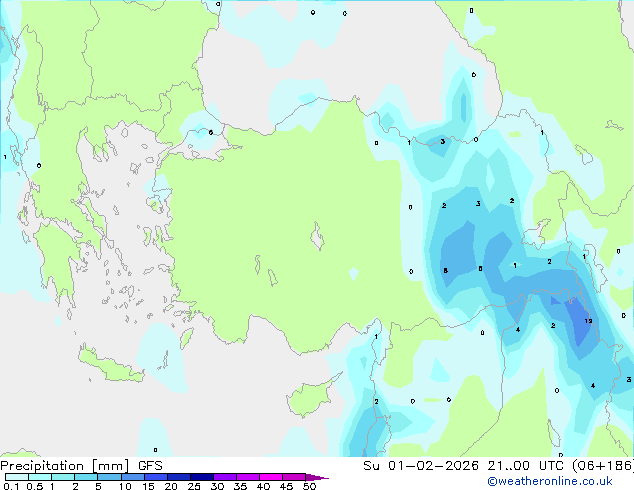Click the forecast run label "(06+186)"
634x490 pixels.
[603, 466]
